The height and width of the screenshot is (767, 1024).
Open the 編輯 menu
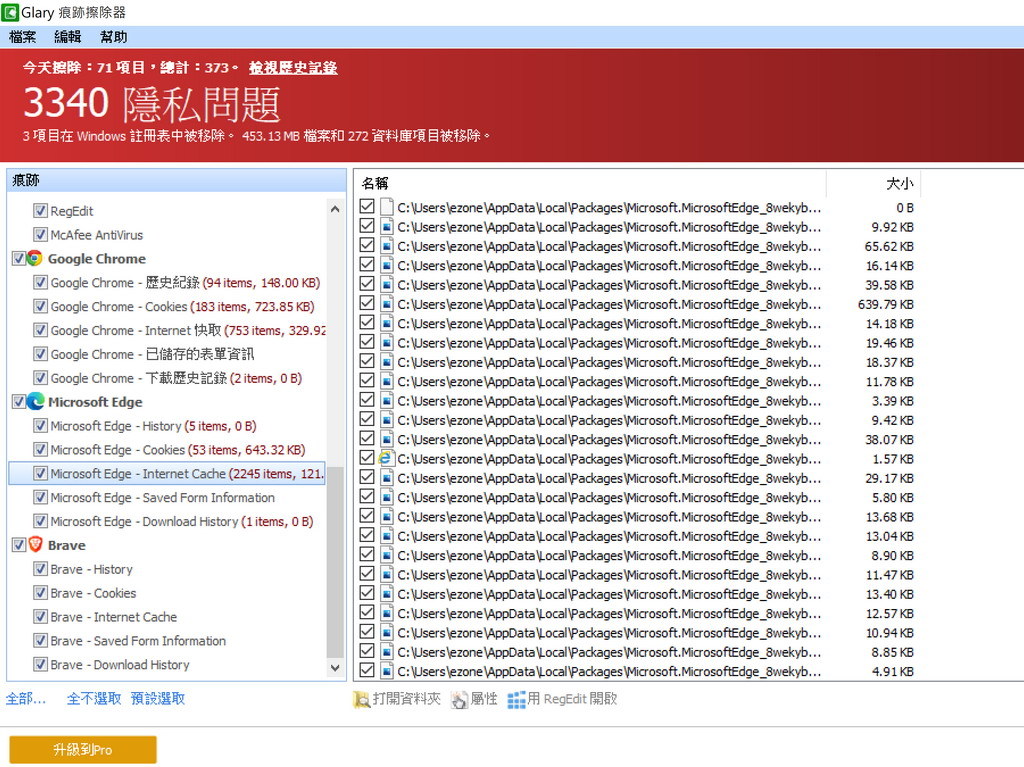pos(68,37)
